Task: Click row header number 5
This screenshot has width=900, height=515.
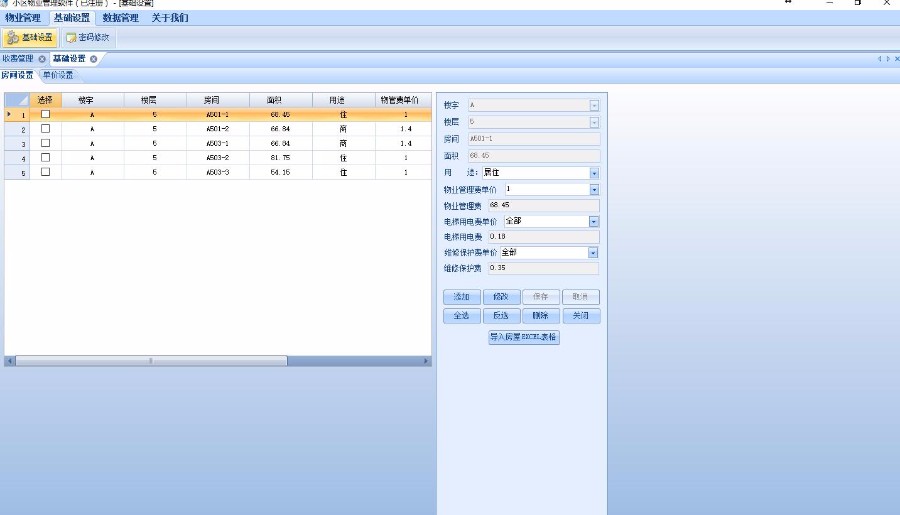Action: (x=17, y=172)
